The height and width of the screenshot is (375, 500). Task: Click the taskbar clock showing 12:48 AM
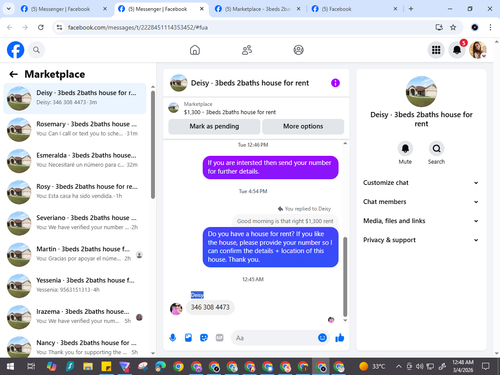(463, 366)
